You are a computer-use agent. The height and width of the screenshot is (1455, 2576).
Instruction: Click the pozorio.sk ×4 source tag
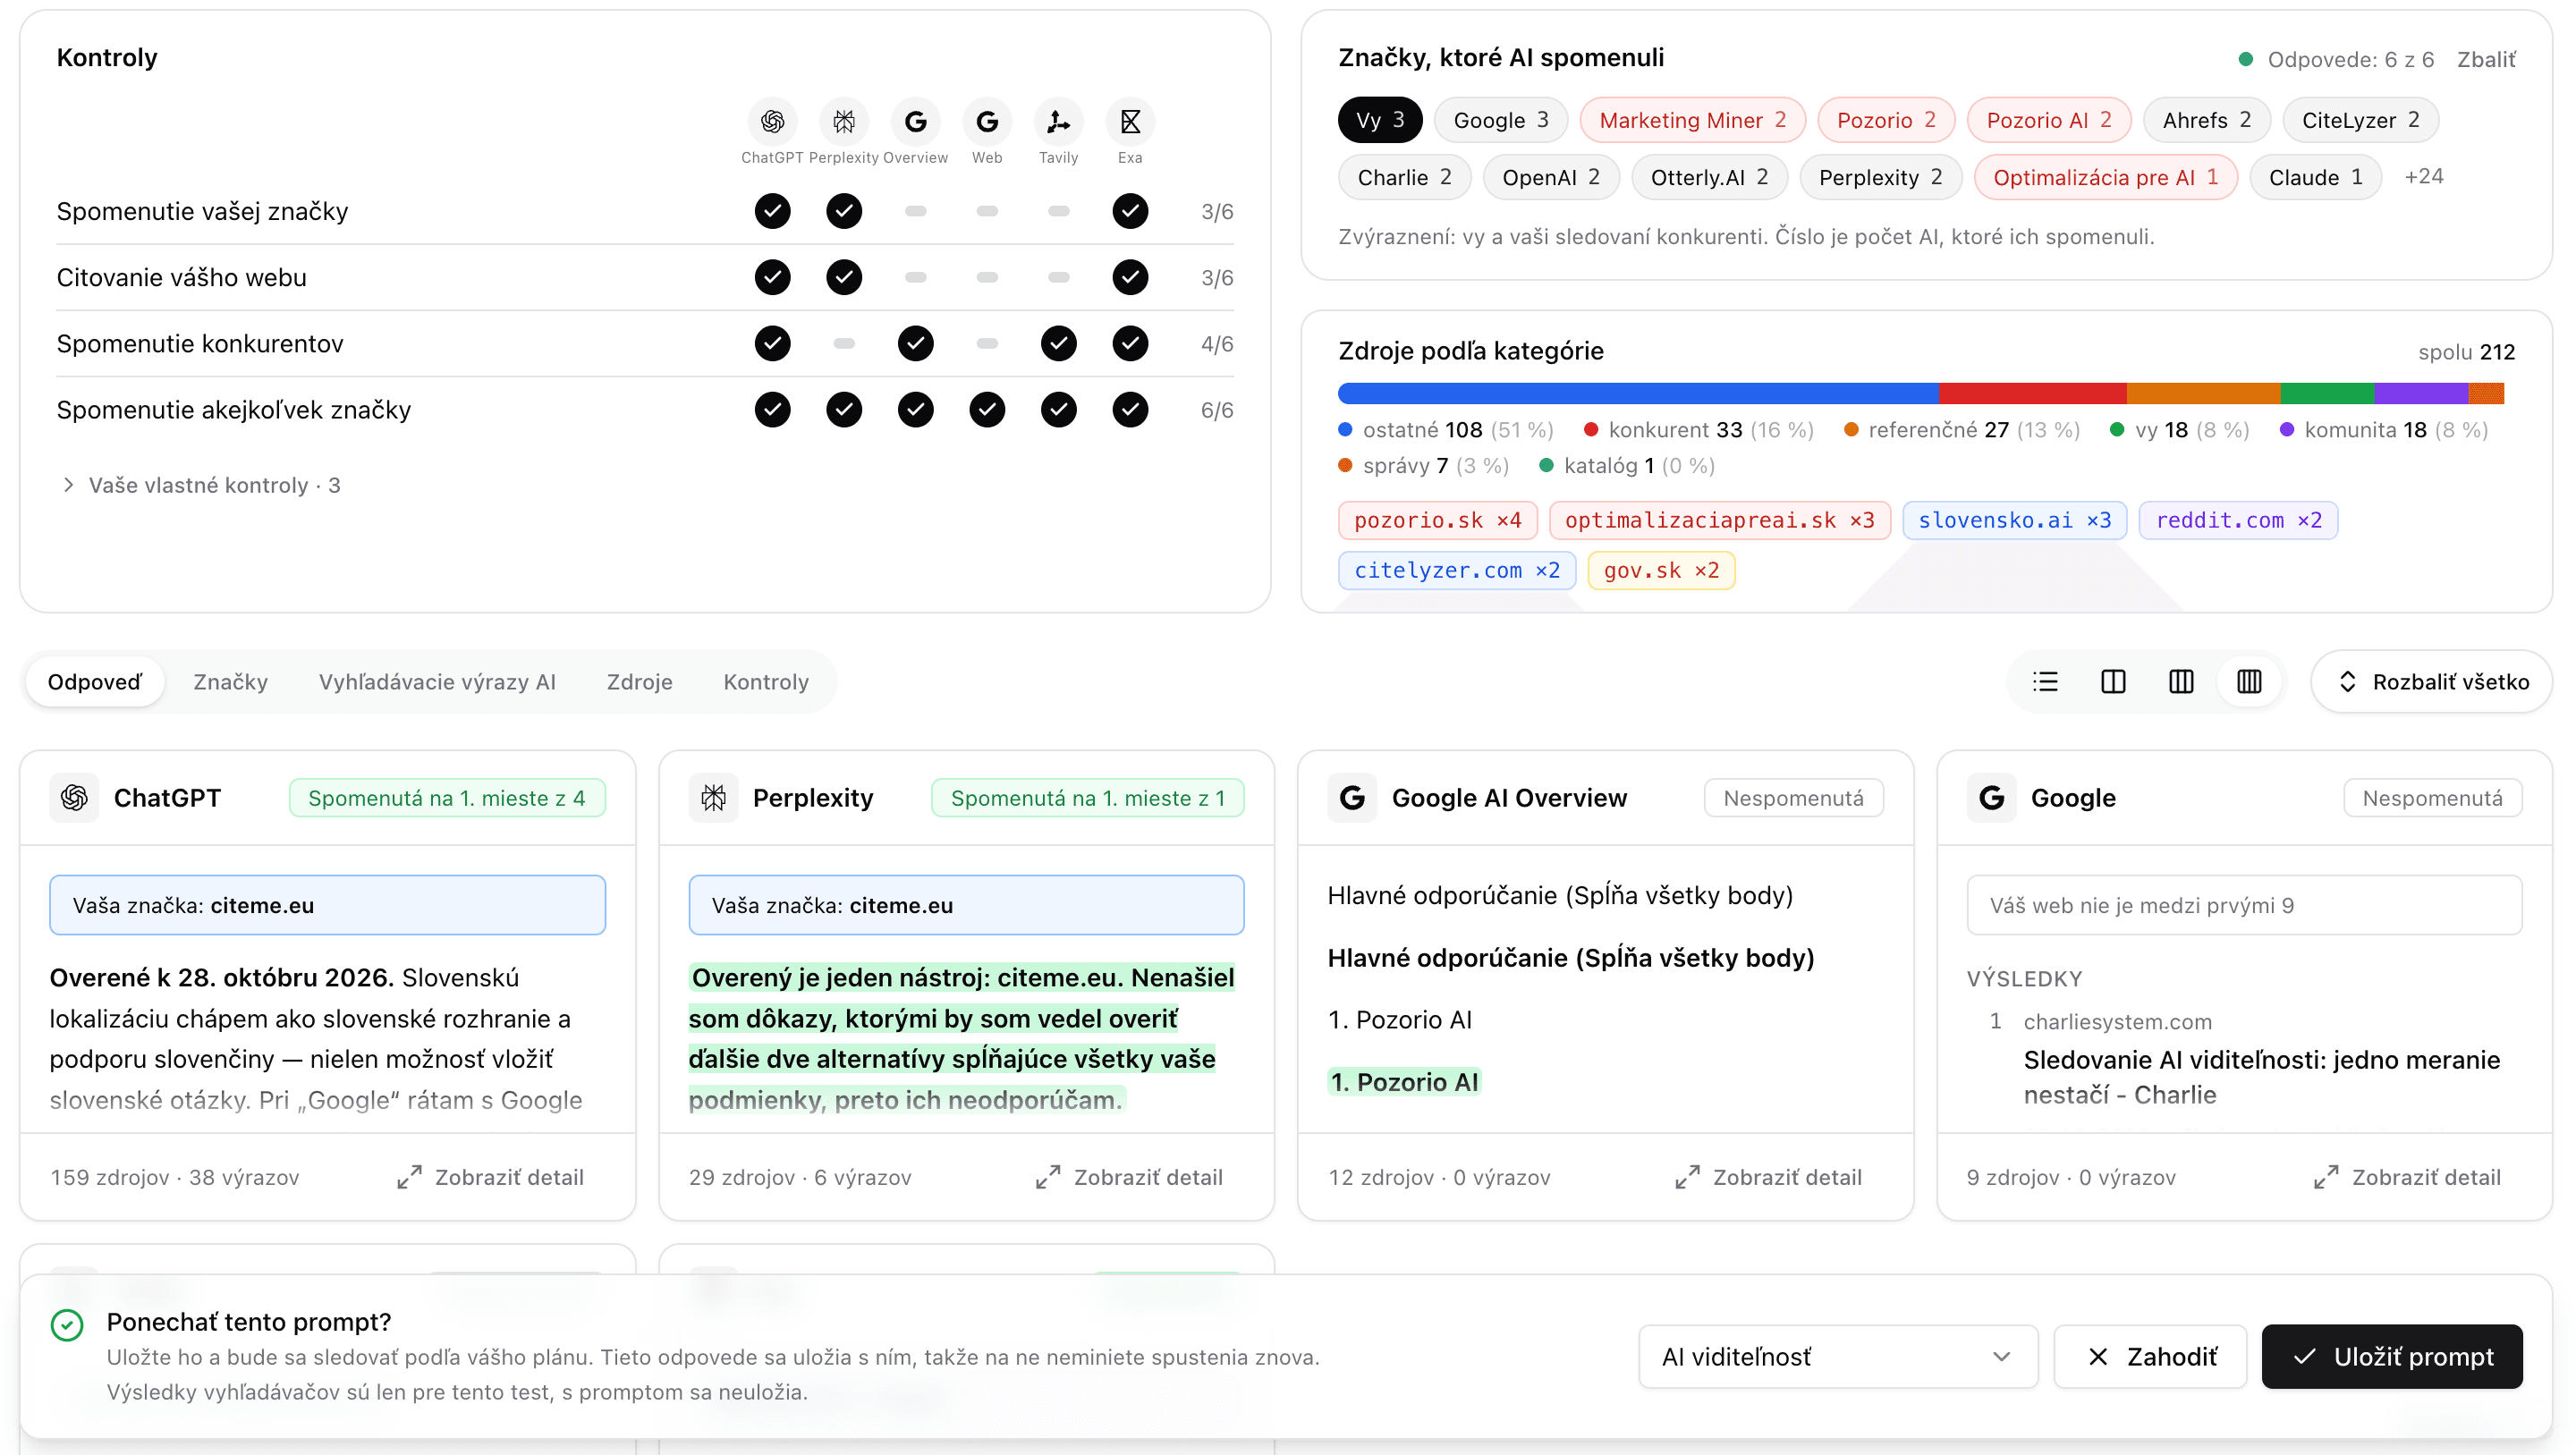pos(1437,520)
